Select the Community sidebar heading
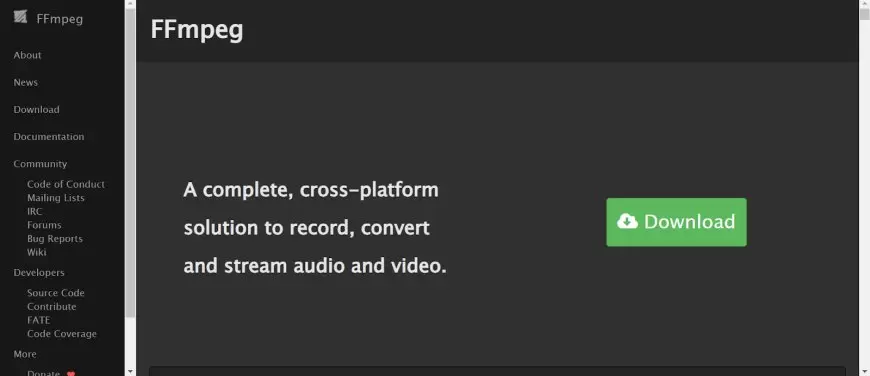 [41, 164]
